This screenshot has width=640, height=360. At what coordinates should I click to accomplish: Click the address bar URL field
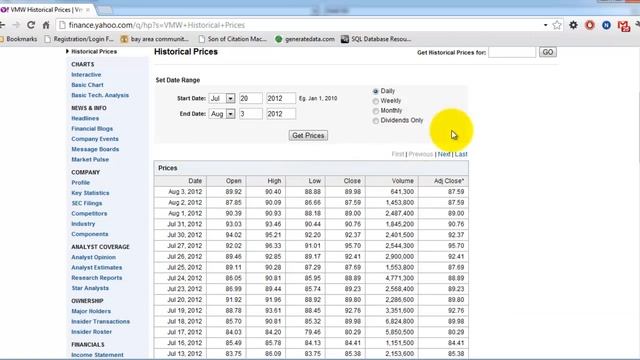302,25
